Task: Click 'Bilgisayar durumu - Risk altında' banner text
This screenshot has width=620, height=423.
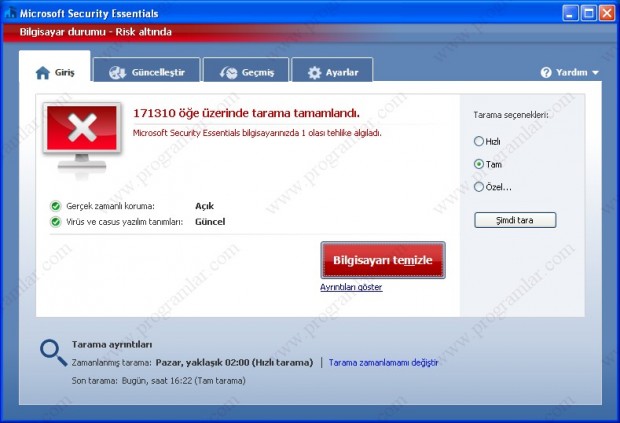Action: click(x=96, y=32)
